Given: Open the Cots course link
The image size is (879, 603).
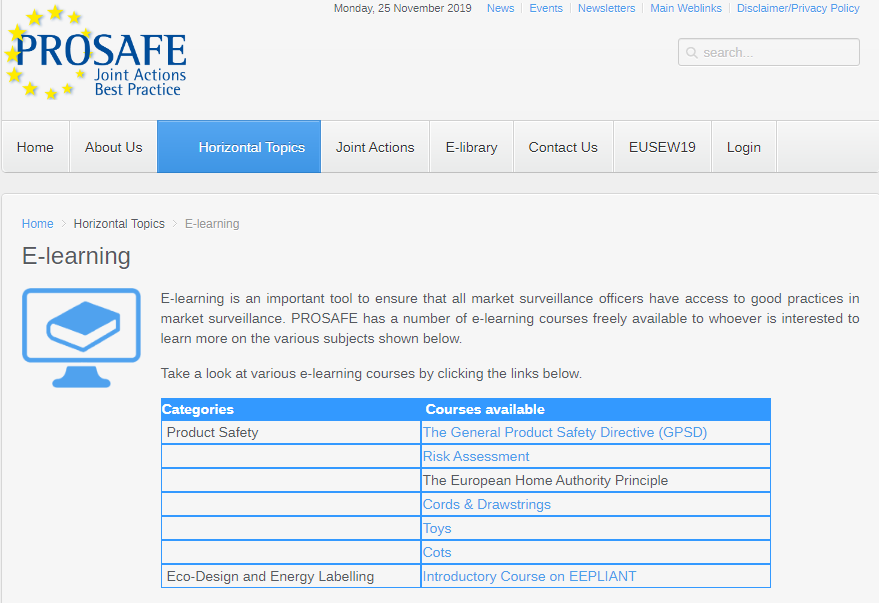Looking at the screenshot, I should tap(437, 553).
